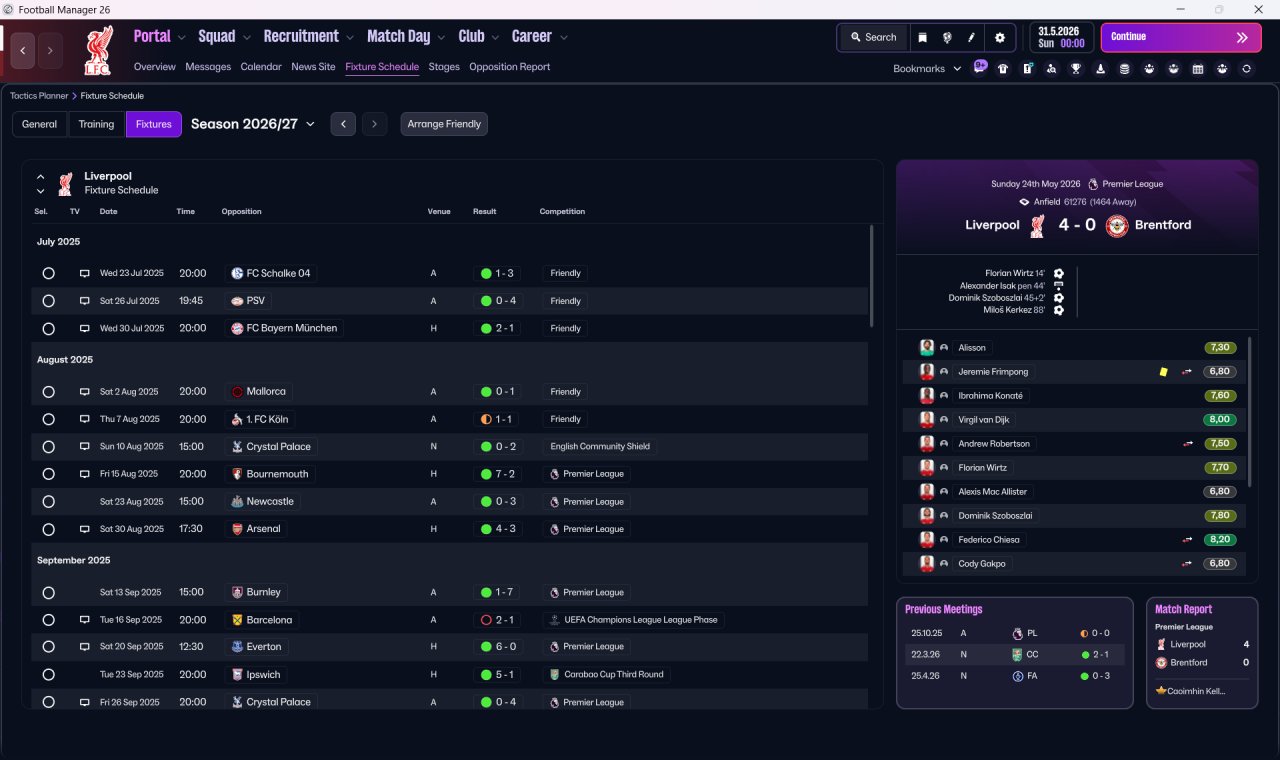This screenshot has width=1280, height=760.
Task: Expand the Career menu dropdown arrow
Action: coord(563,38)
